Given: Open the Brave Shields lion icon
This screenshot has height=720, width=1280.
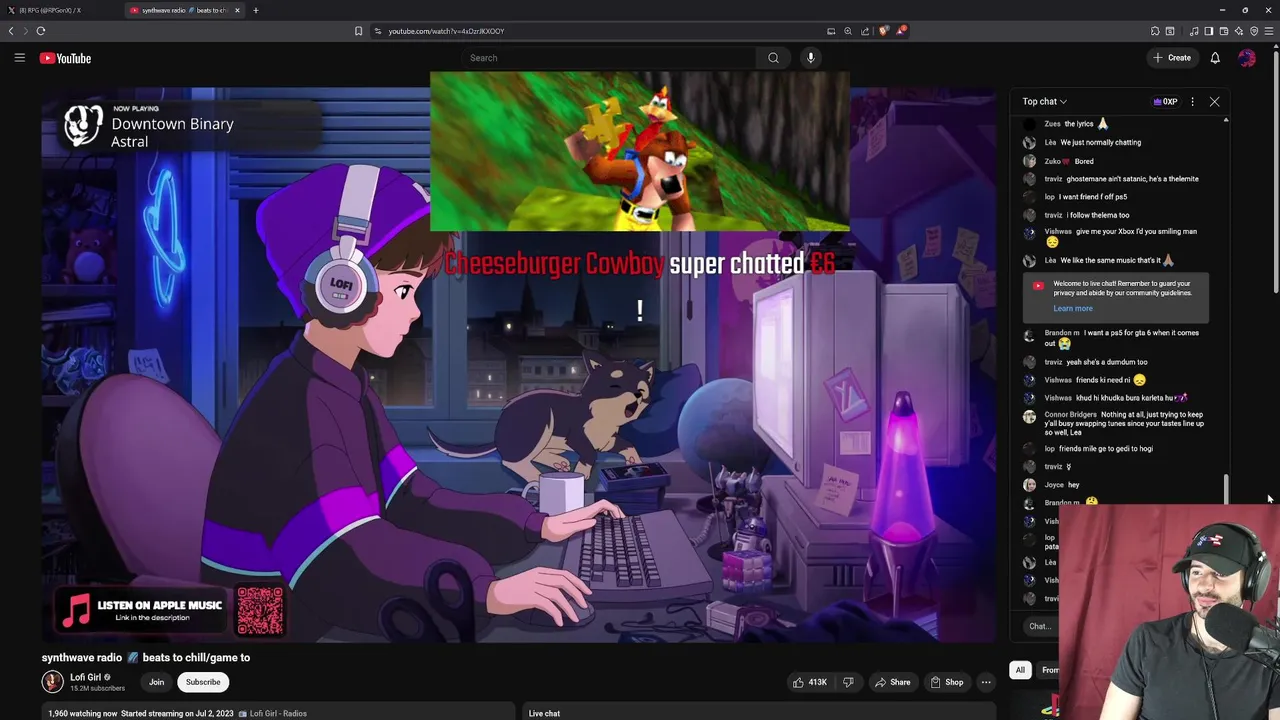Looking at the screenshot, I should 883,31.
